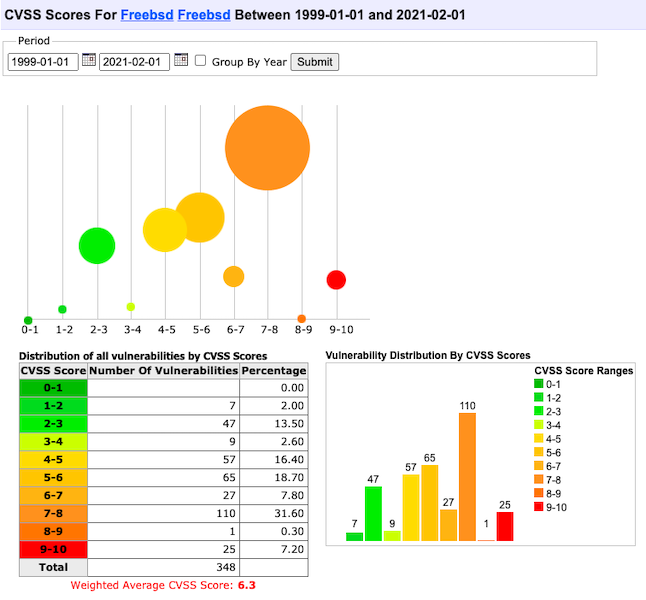Click the green 47 bar in bar chart
This screenshot has height=600, width=646.
374,514
